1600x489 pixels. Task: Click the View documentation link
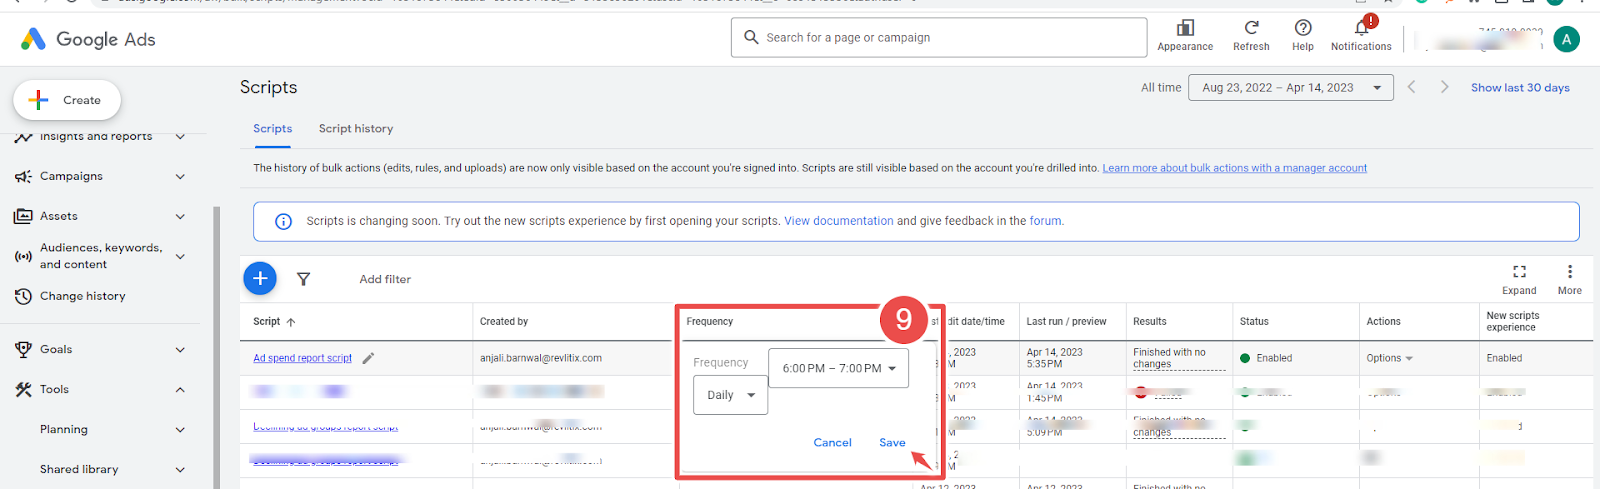(x=838, y=221)
